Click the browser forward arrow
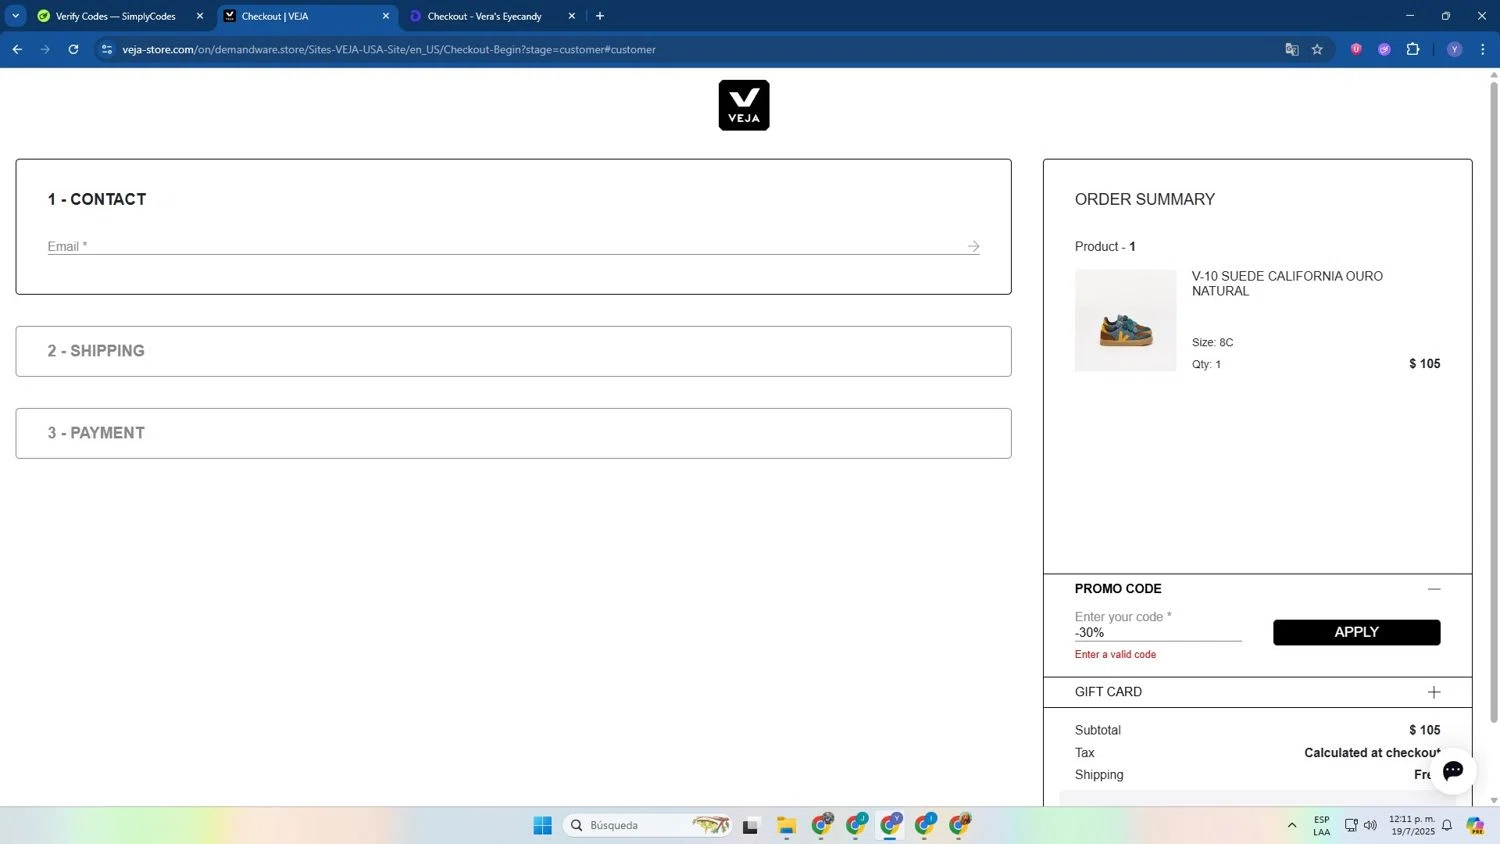 point(45,49)
